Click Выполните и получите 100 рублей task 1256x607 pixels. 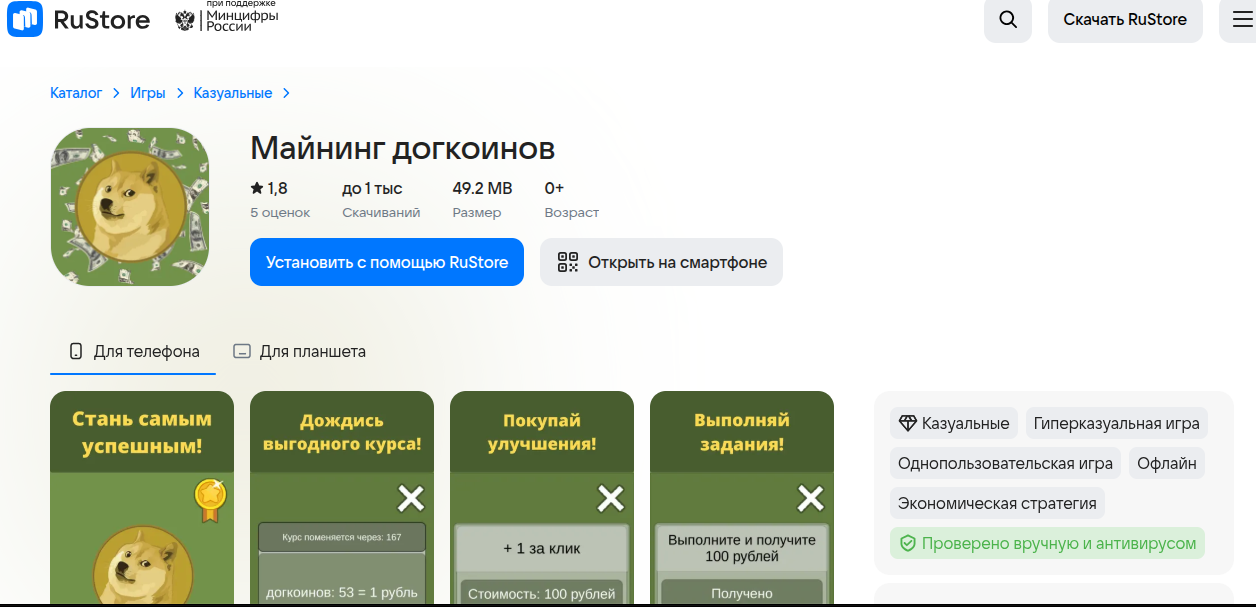(x=742, y=548)
